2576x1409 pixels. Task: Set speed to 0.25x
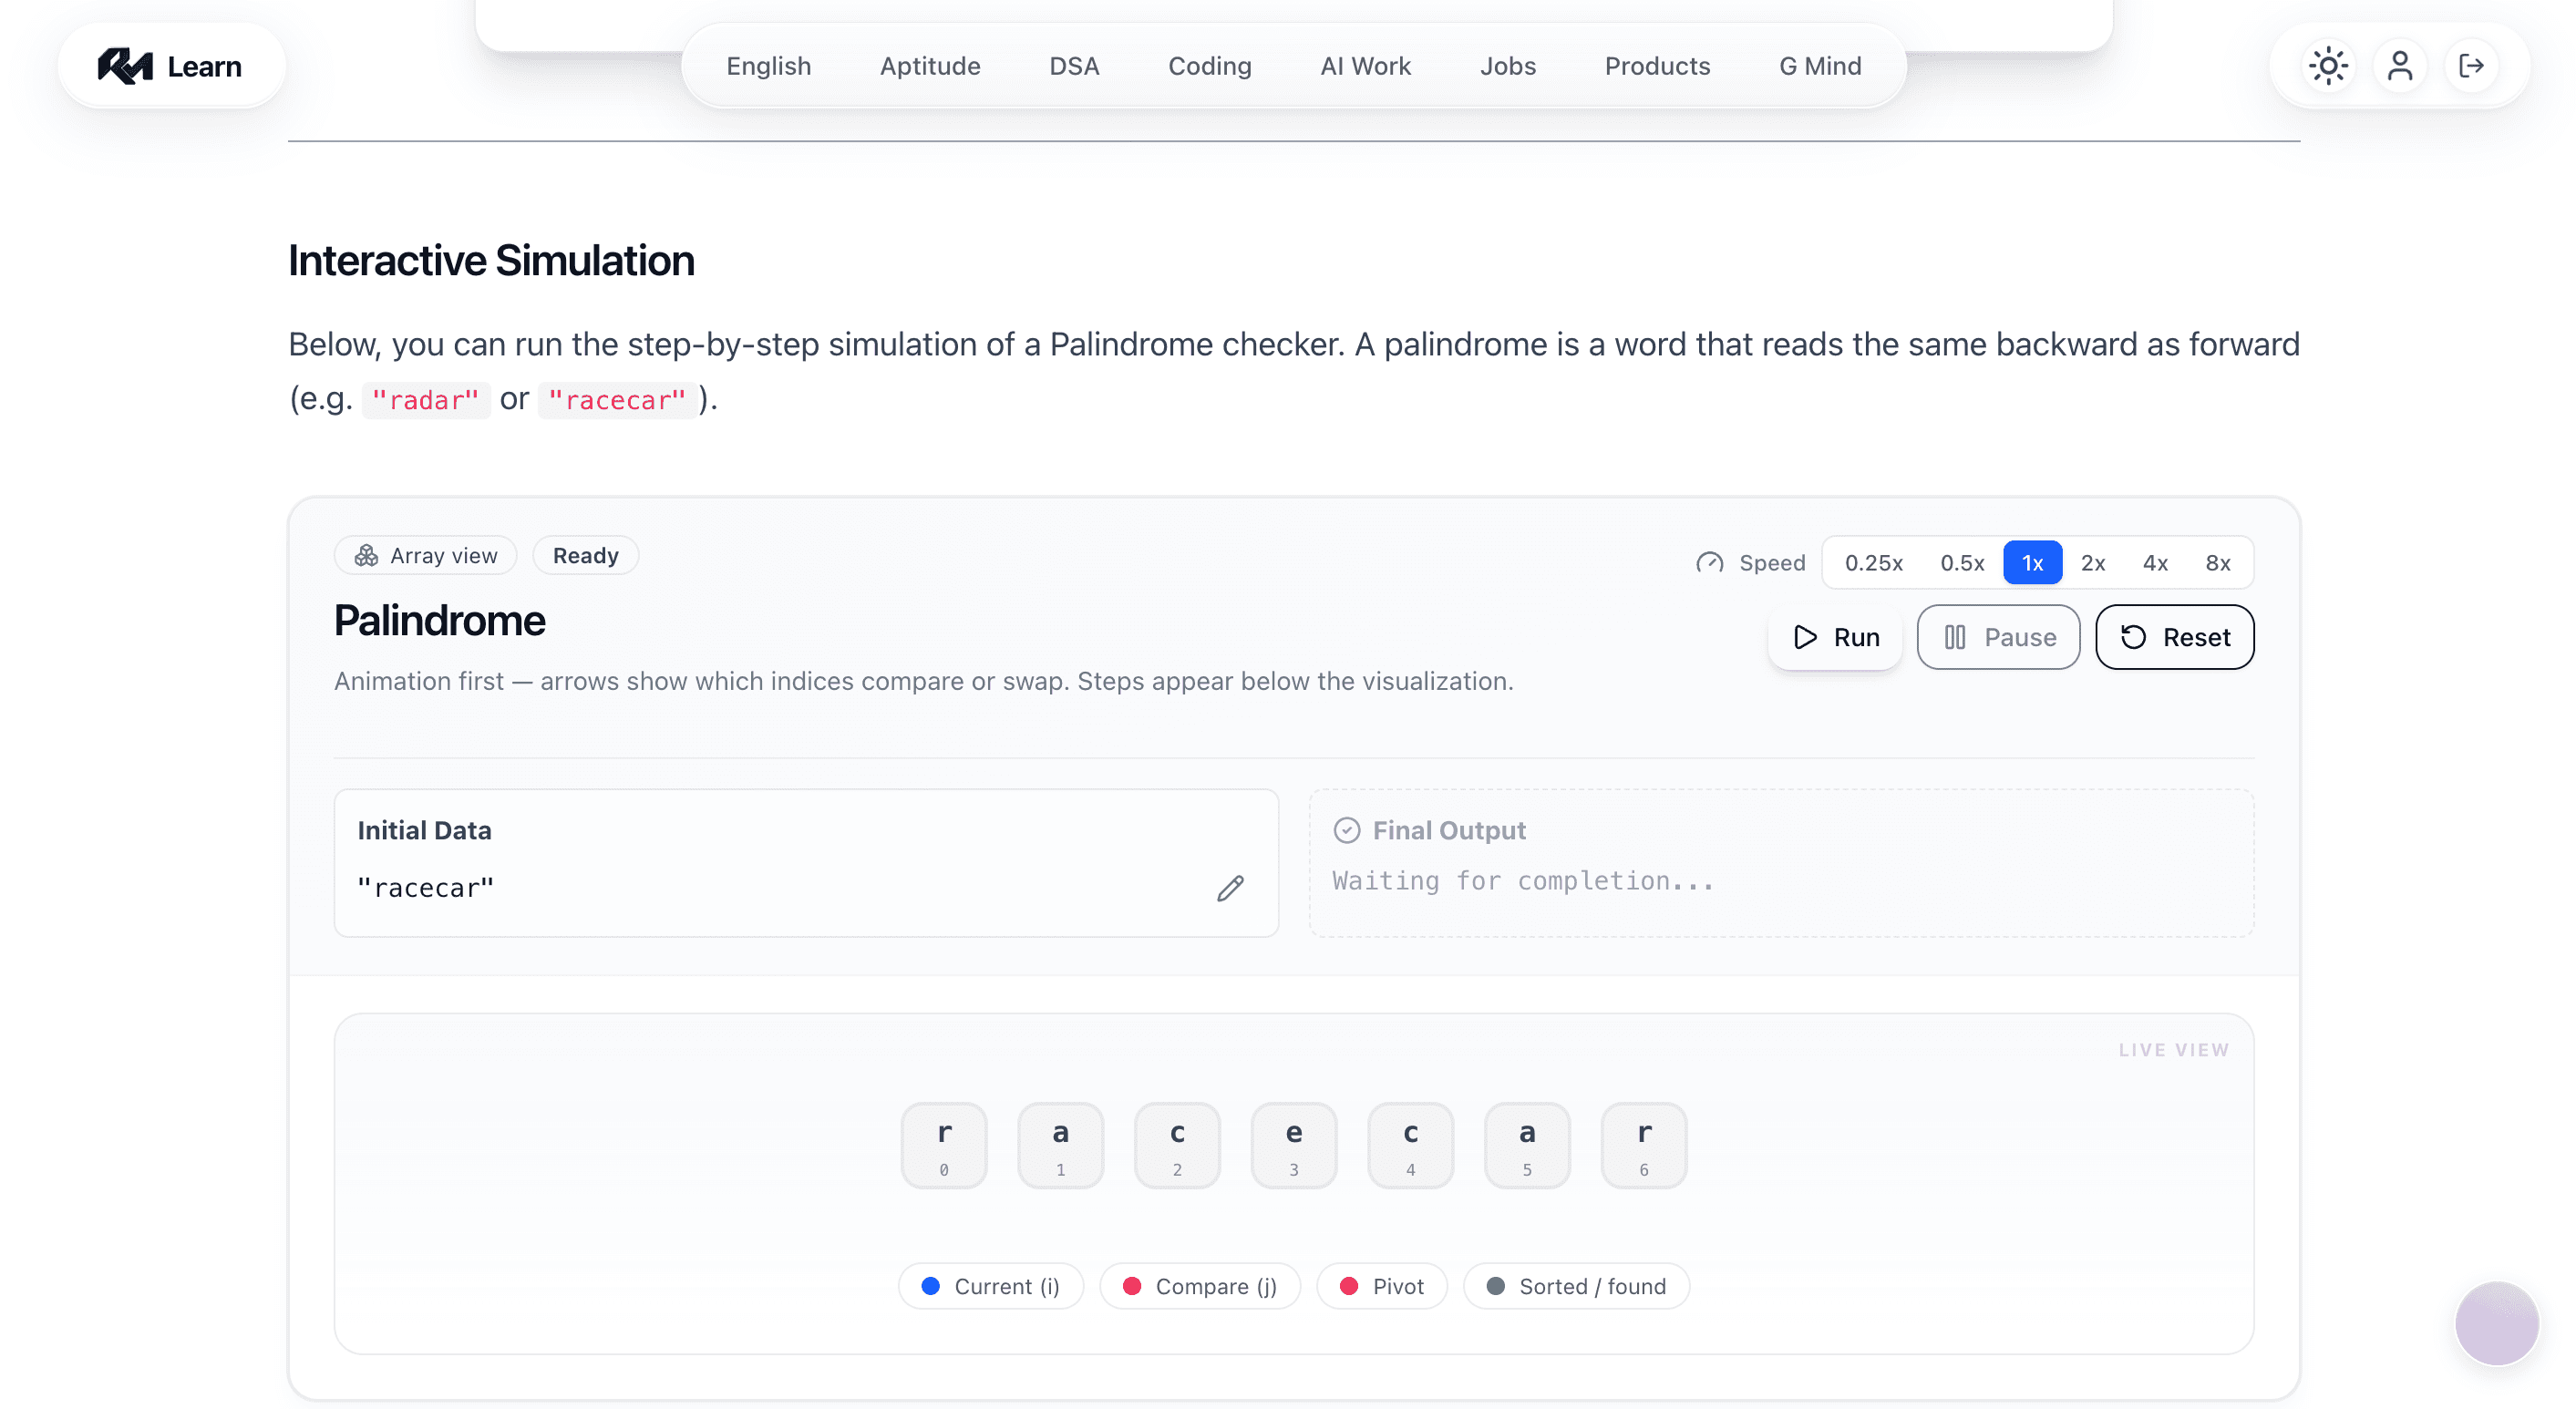1873,563
